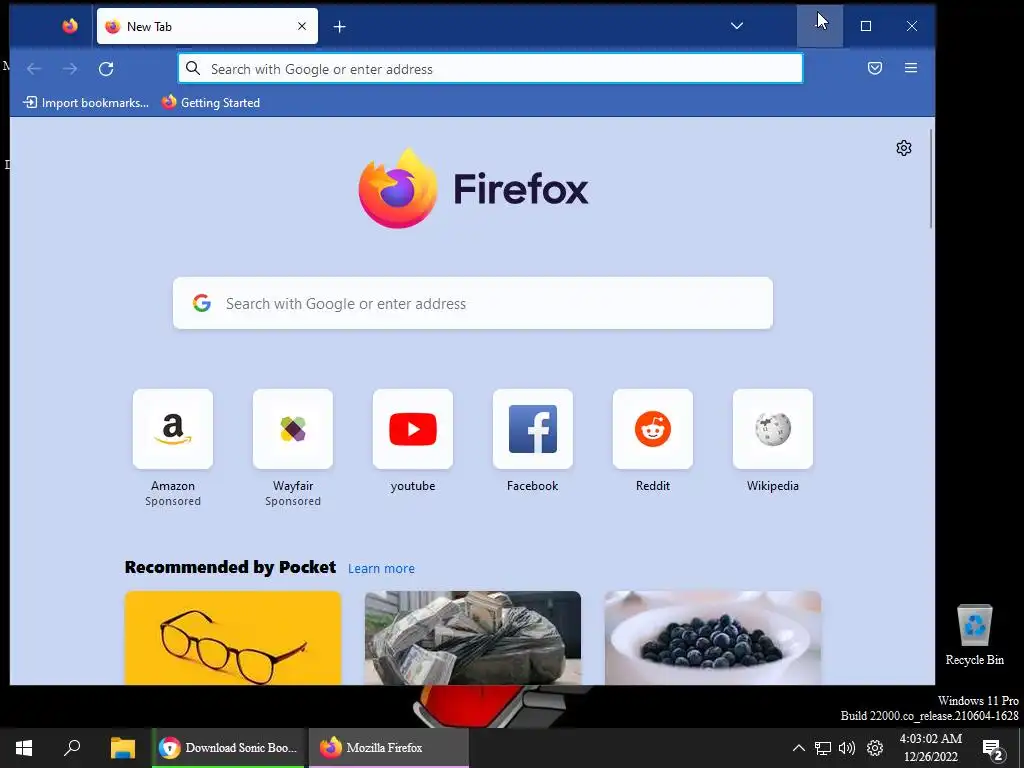Open the Save to Pocket icon

click(875, 68)
